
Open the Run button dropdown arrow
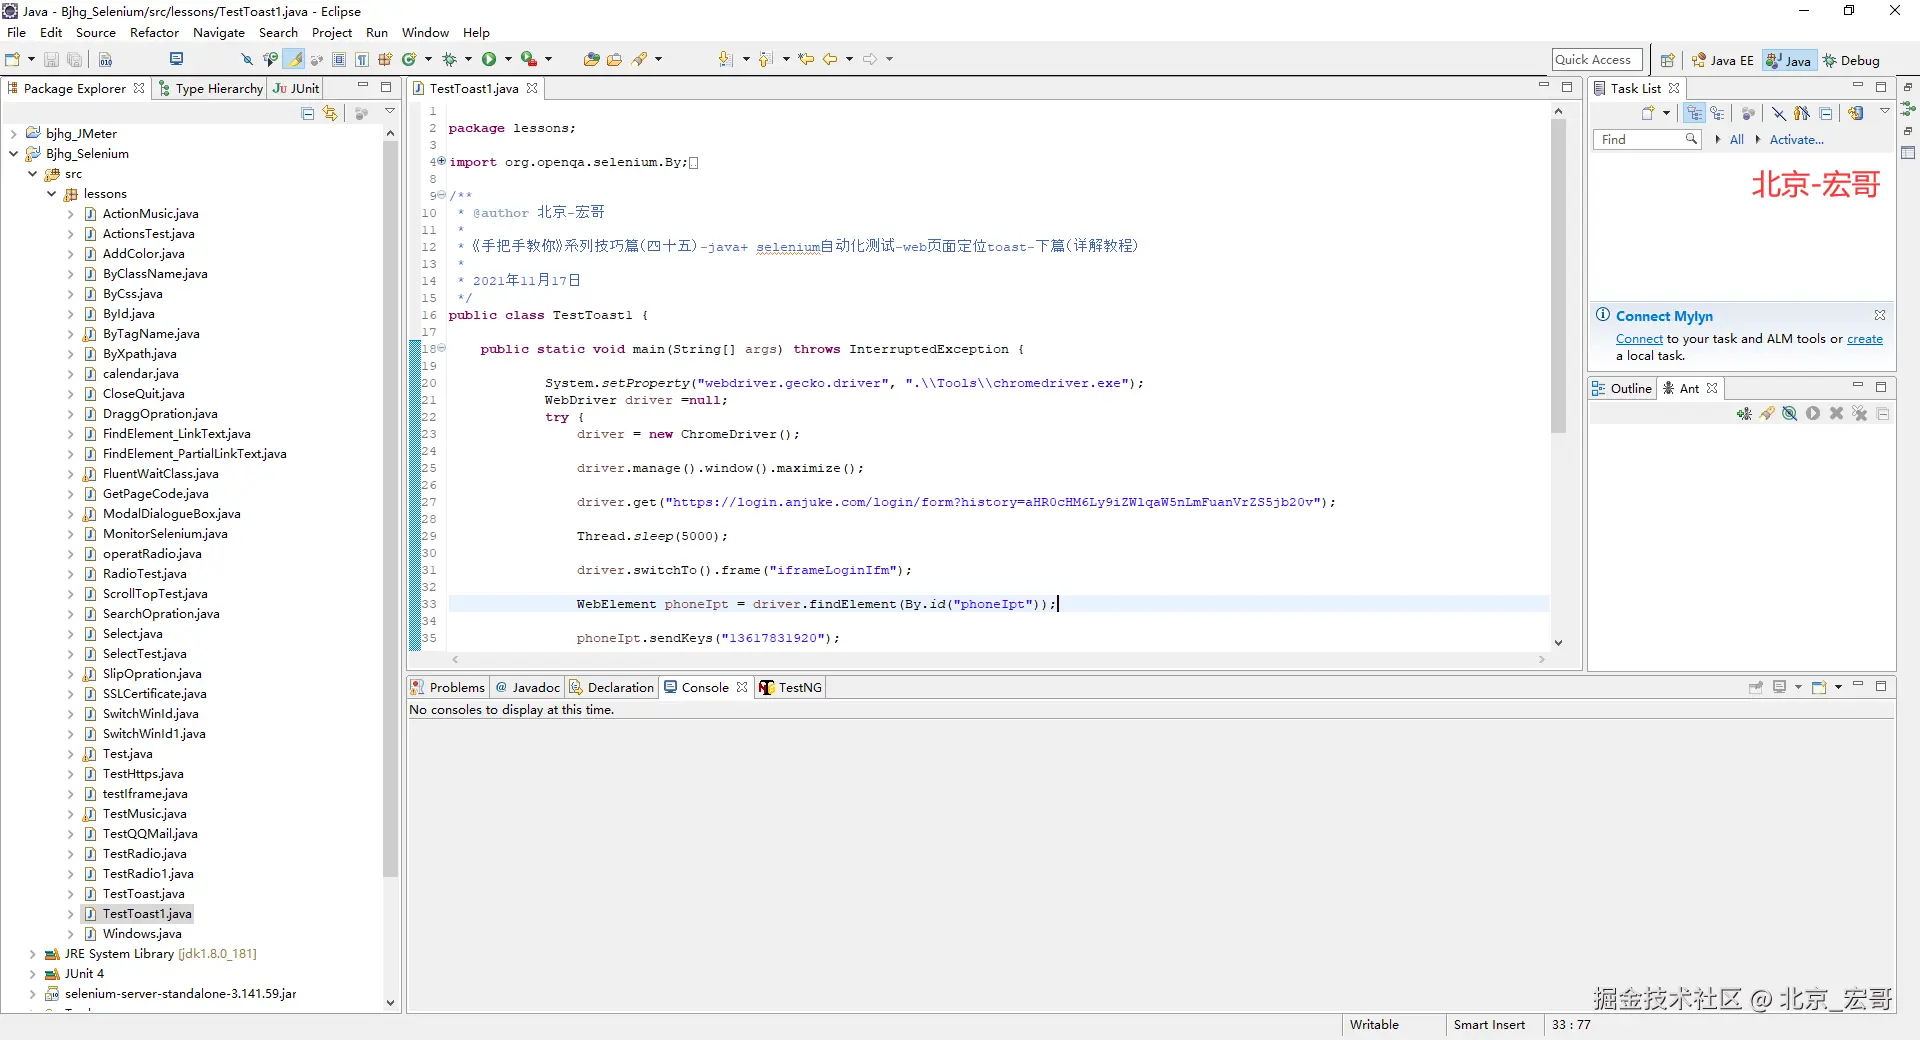click(508, 60)
